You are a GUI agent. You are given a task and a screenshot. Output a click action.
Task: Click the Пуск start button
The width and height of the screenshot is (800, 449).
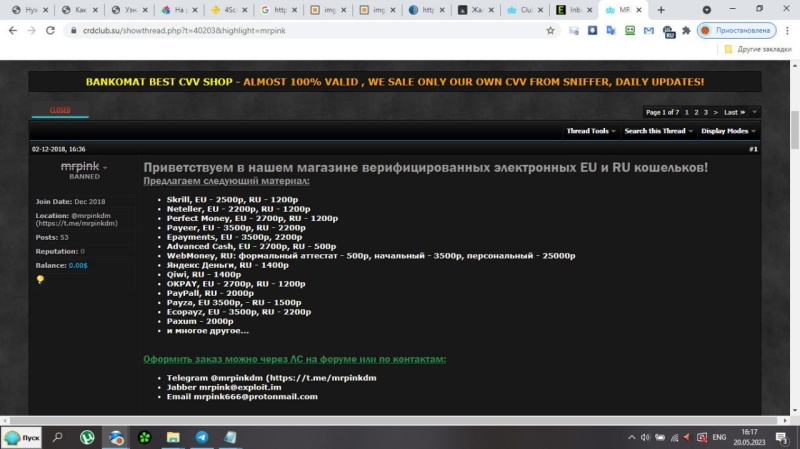point(21,437)
